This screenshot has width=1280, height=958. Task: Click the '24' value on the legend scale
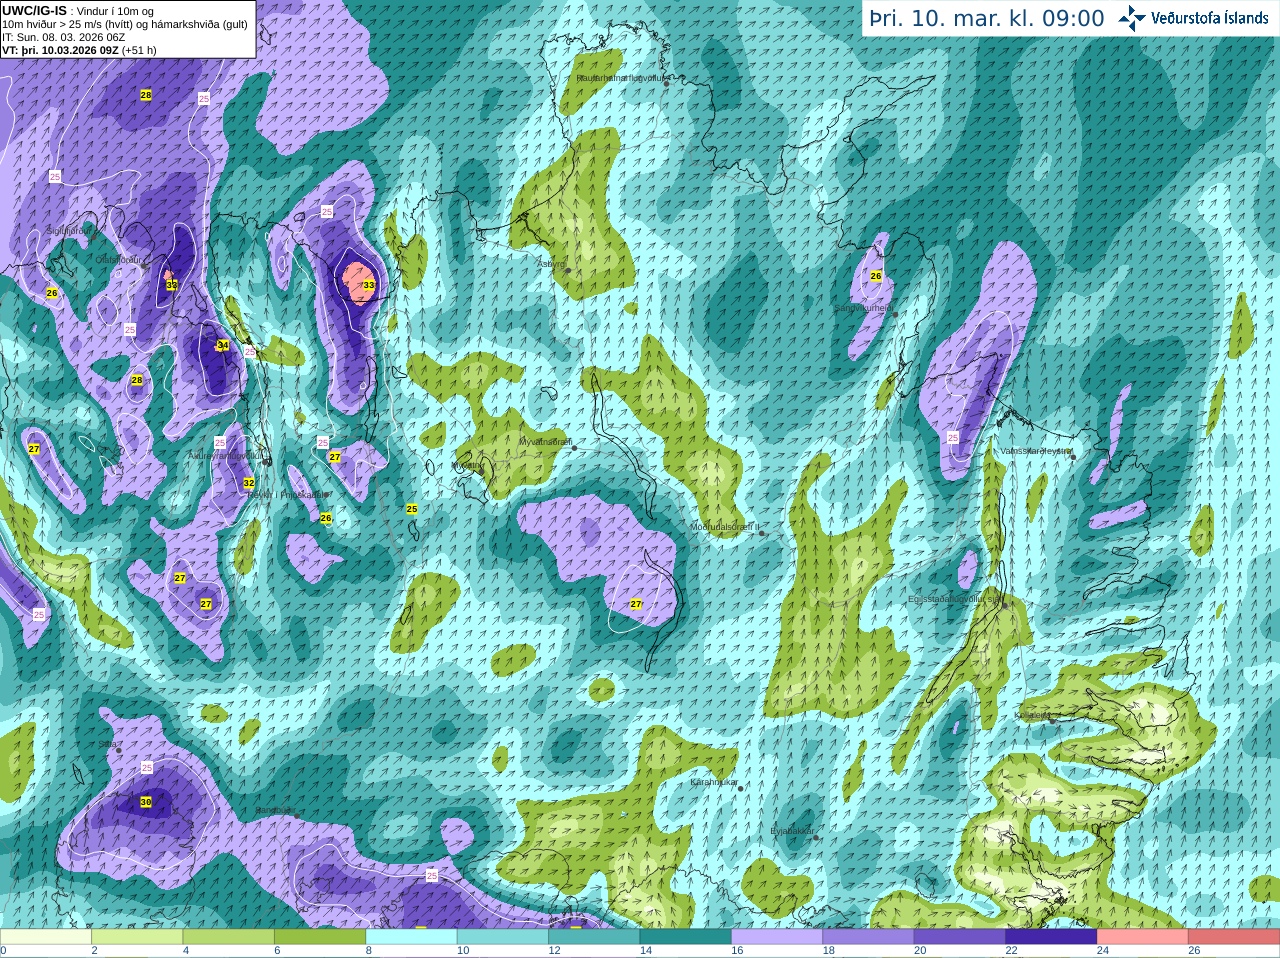point(1103,951)
